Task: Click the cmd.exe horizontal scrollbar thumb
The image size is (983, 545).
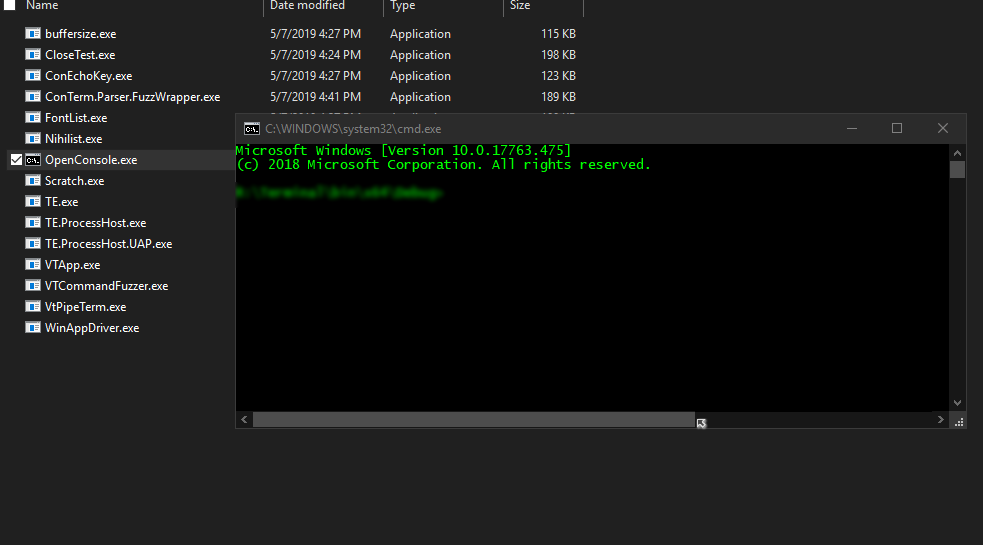Action: (x=474, y=420)
